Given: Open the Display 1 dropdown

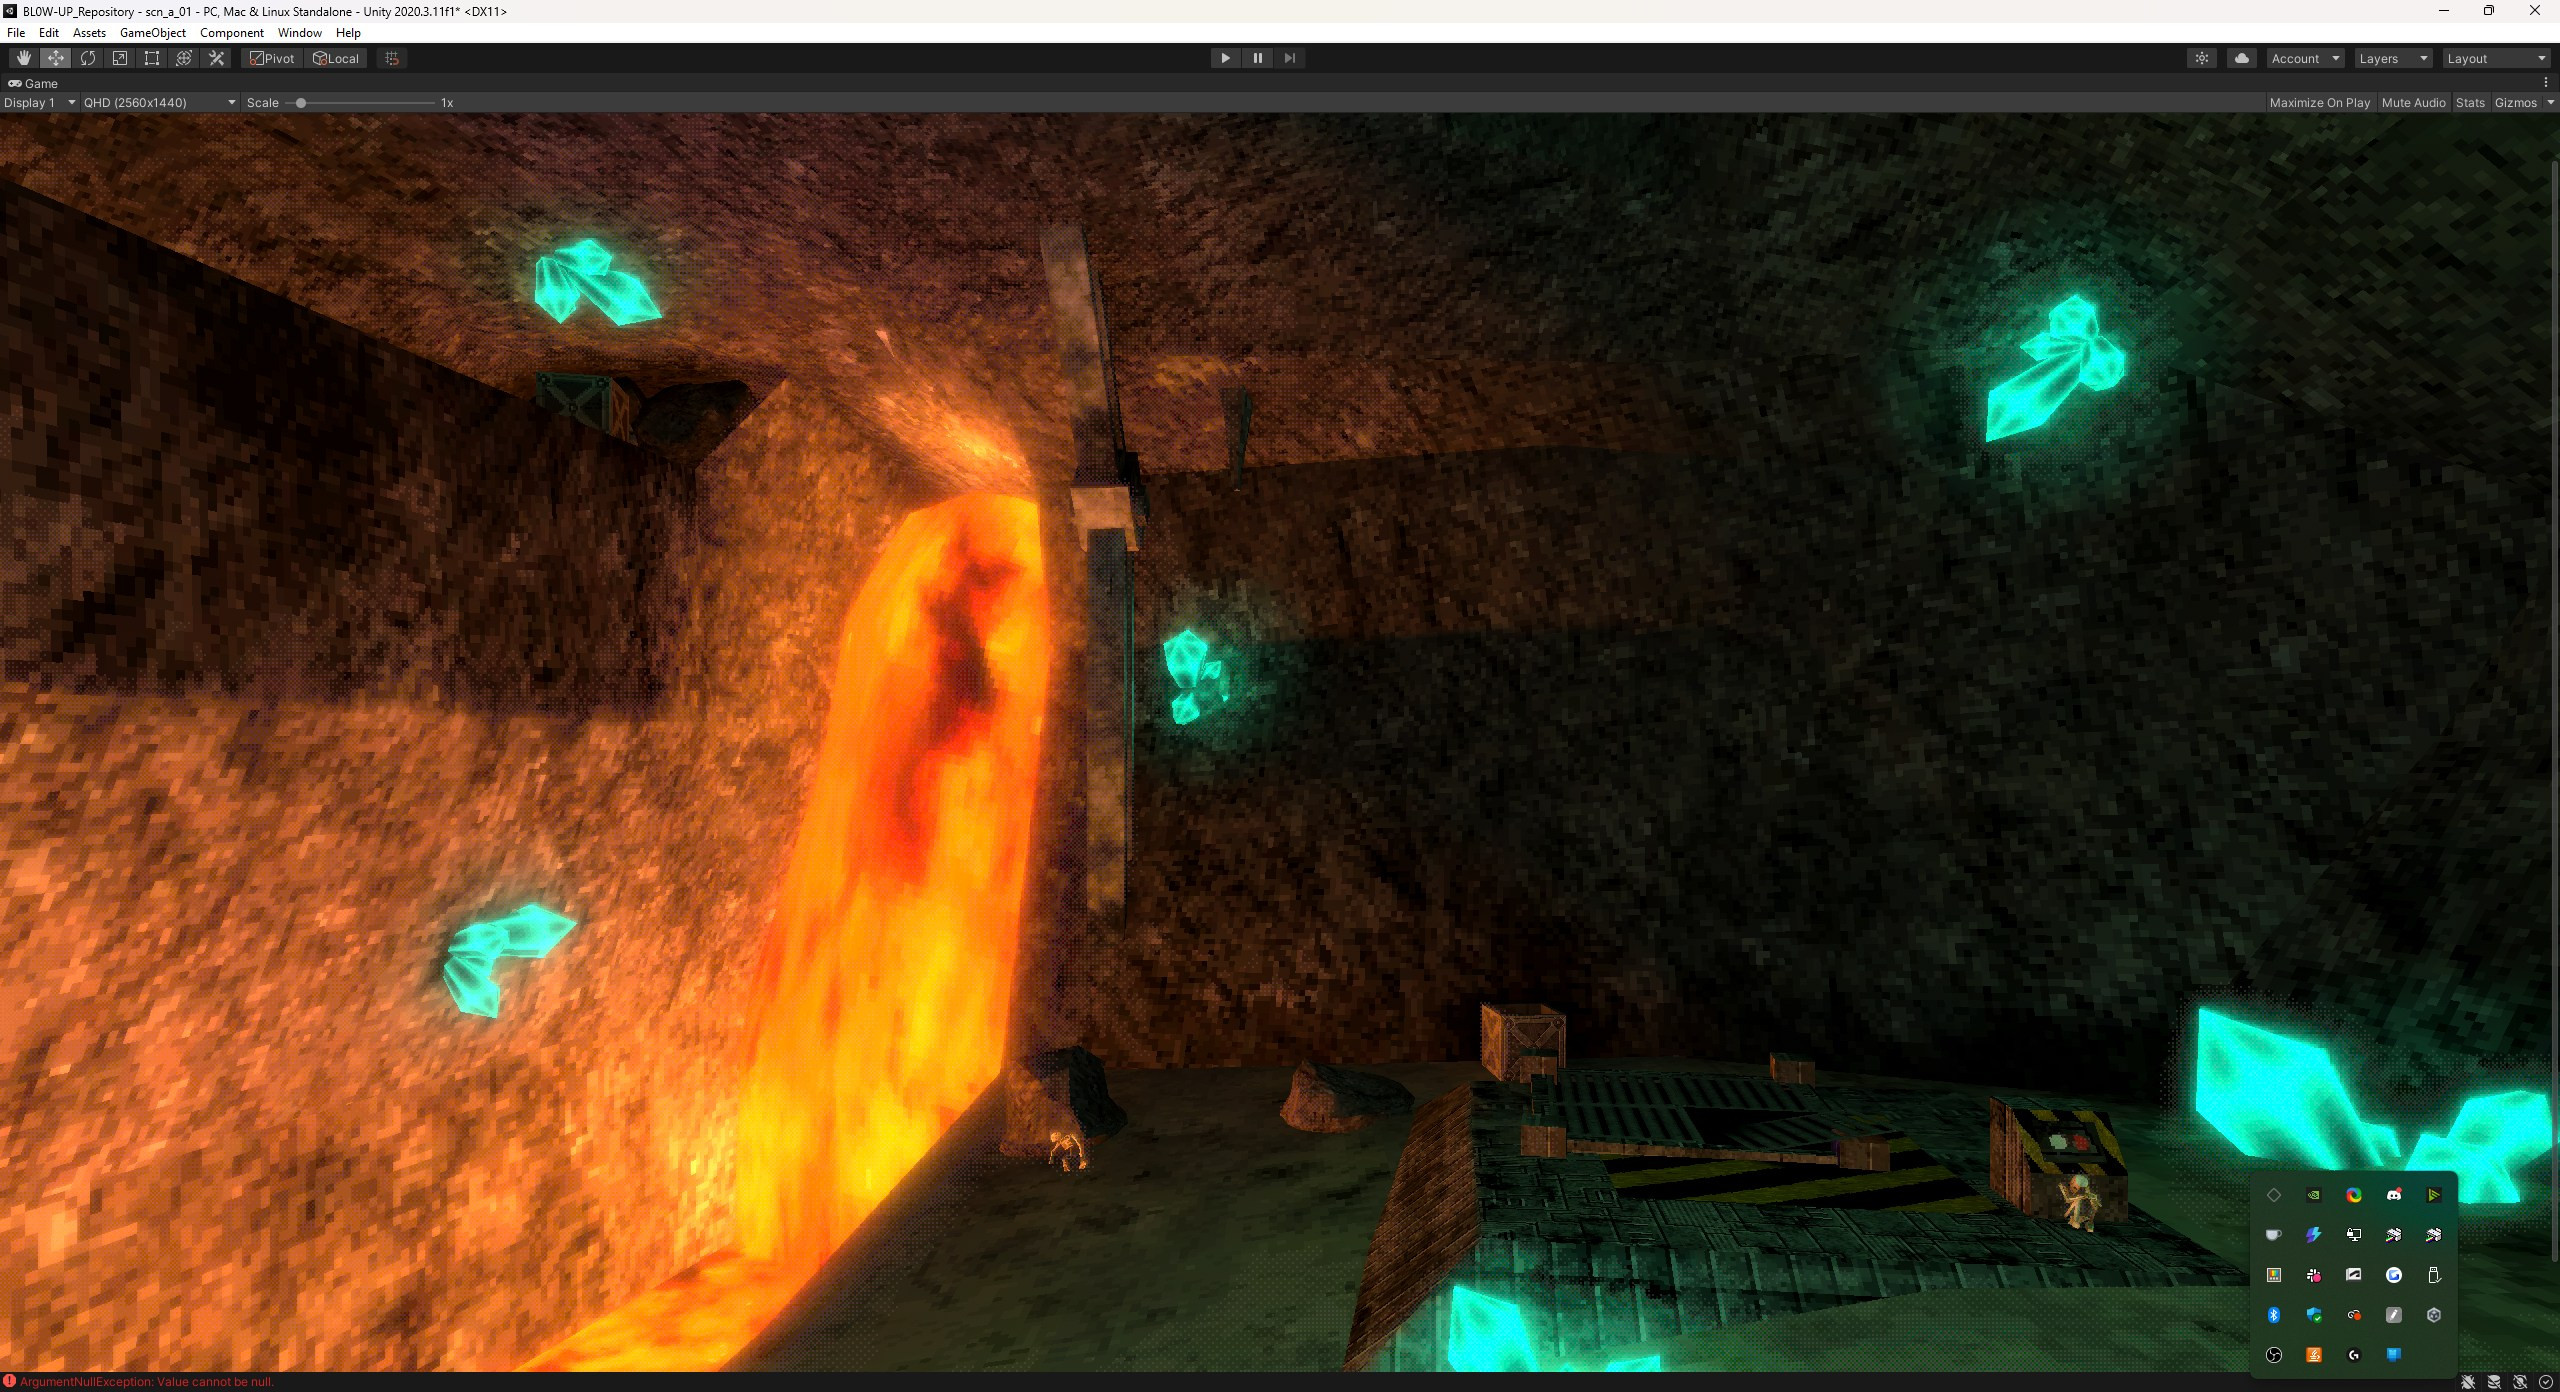Looking at the screenshot, I should pyautogui.click(x=39, y=102).
